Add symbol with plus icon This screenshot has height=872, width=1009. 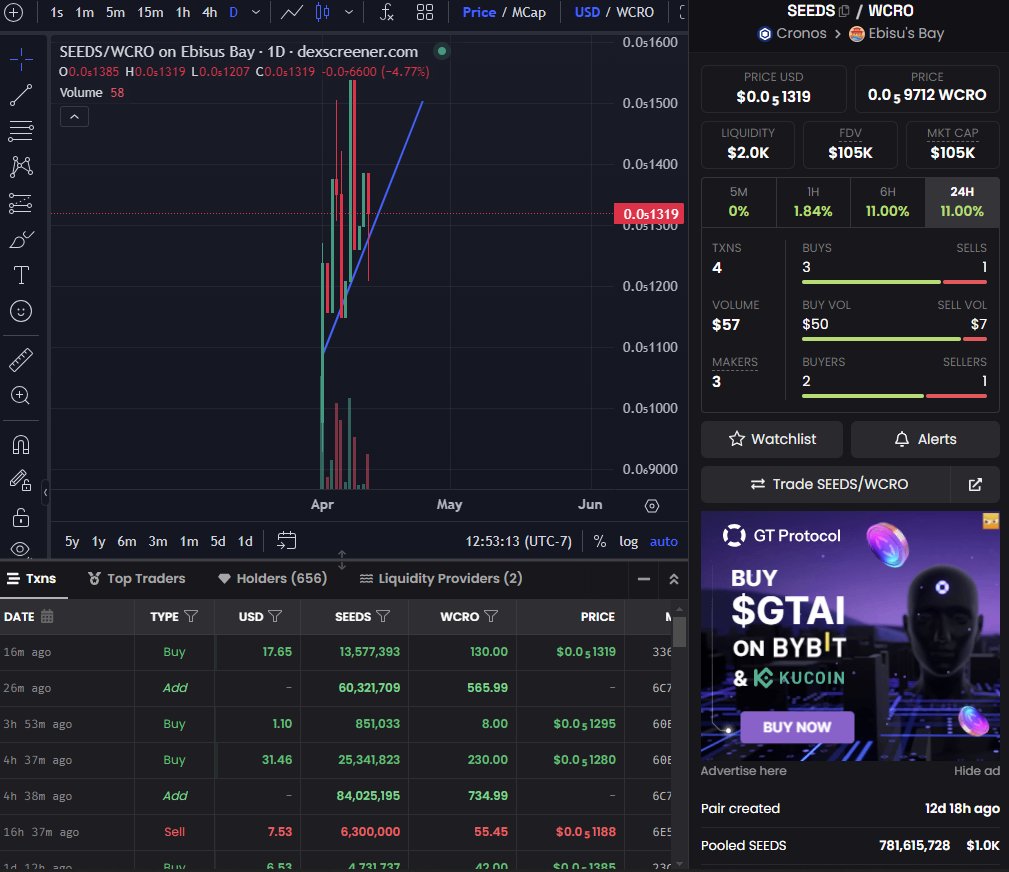14,12
